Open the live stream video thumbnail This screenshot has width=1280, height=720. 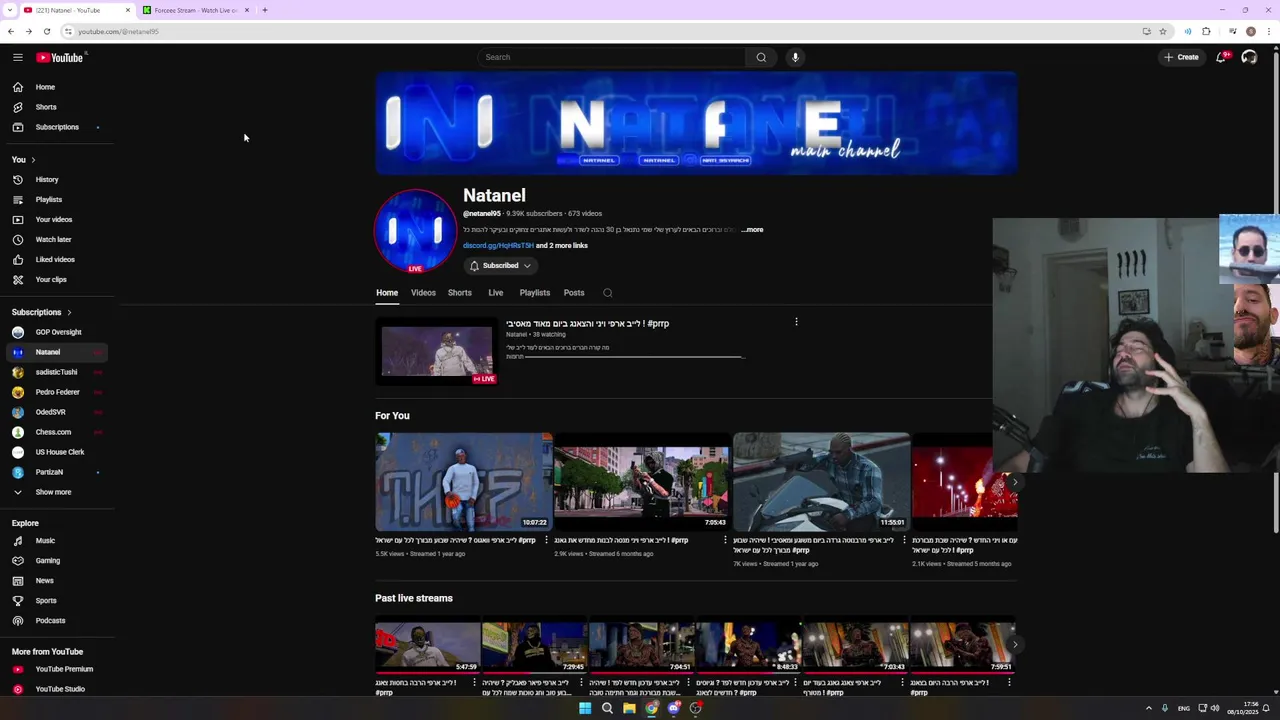[437, 351]
